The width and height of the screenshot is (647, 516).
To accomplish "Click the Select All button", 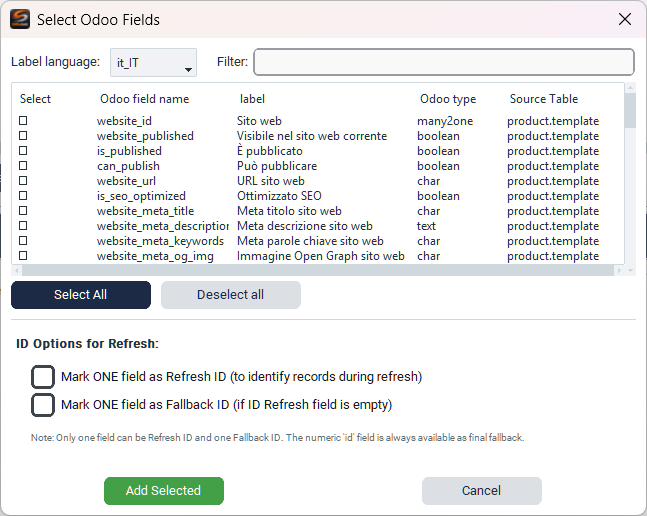I will 81,295.
